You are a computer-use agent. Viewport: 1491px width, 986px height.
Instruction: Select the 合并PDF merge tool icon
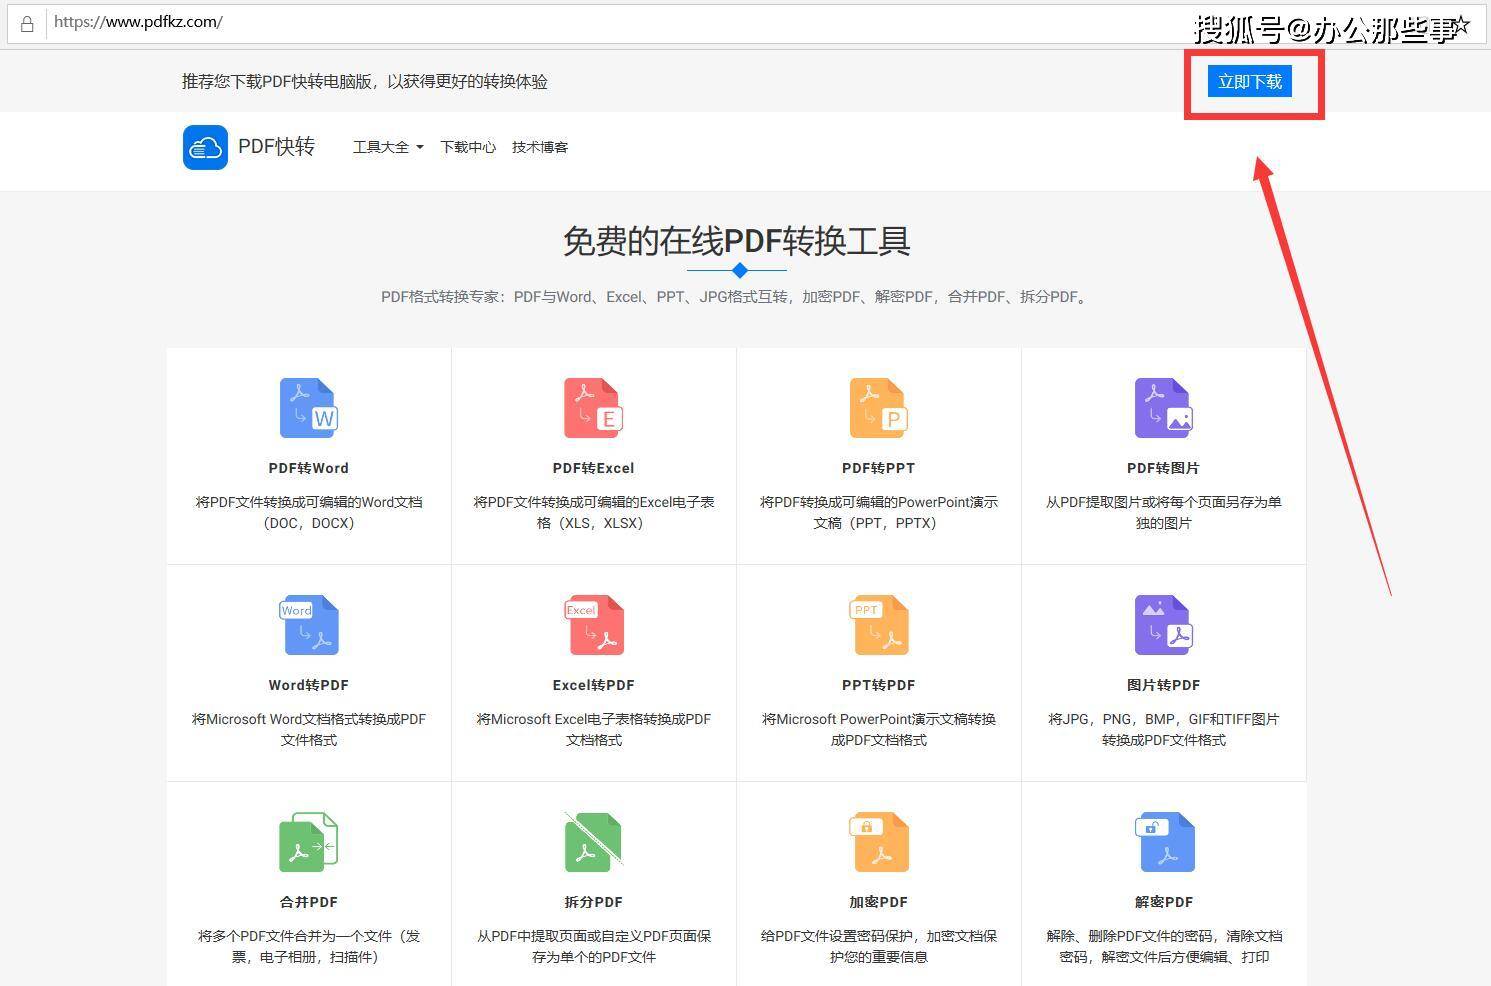pyautogui.click(x=308, y=841)
